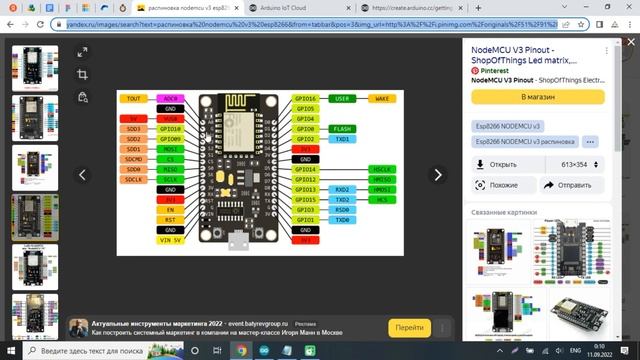
Task: Open the related ESP32 pinout picture with colored pin labels
Action: pos(571,252)
